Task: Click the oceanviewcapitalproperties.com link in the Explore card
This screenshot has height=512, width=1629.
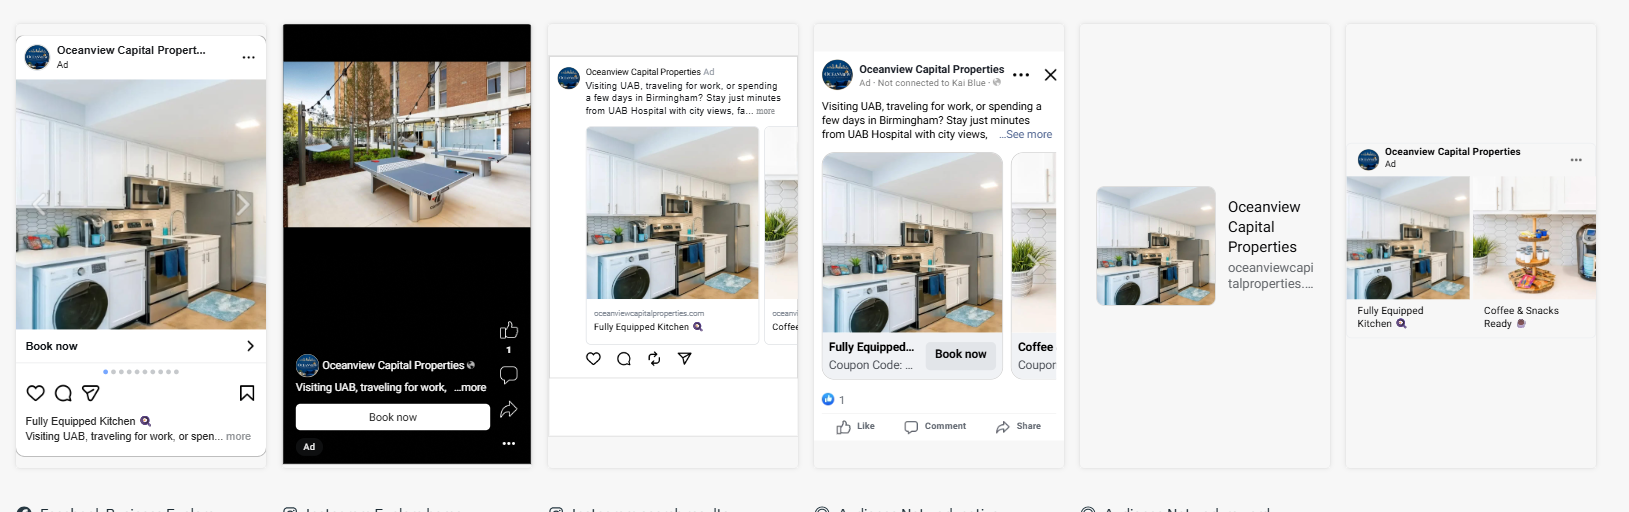Action: pyautogui.click(x=649, y=313)
